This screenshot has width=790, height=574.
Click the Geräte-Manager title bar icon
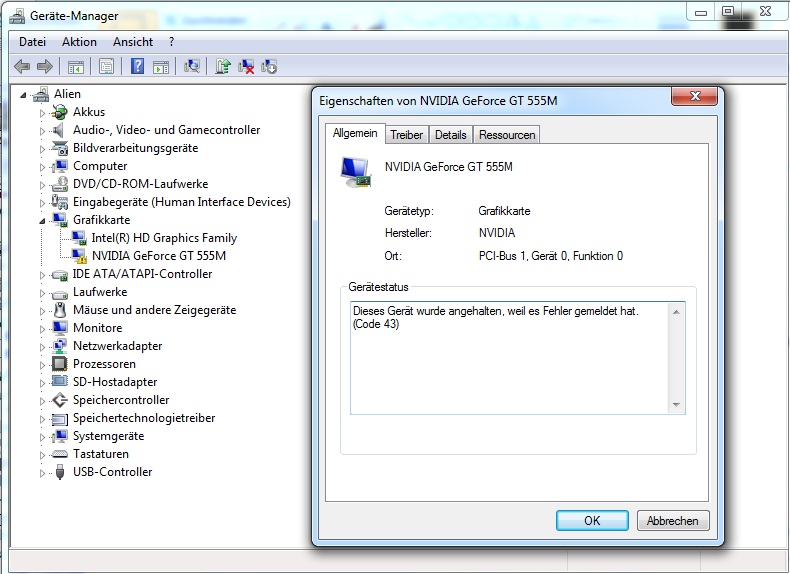tap(17, 16)
